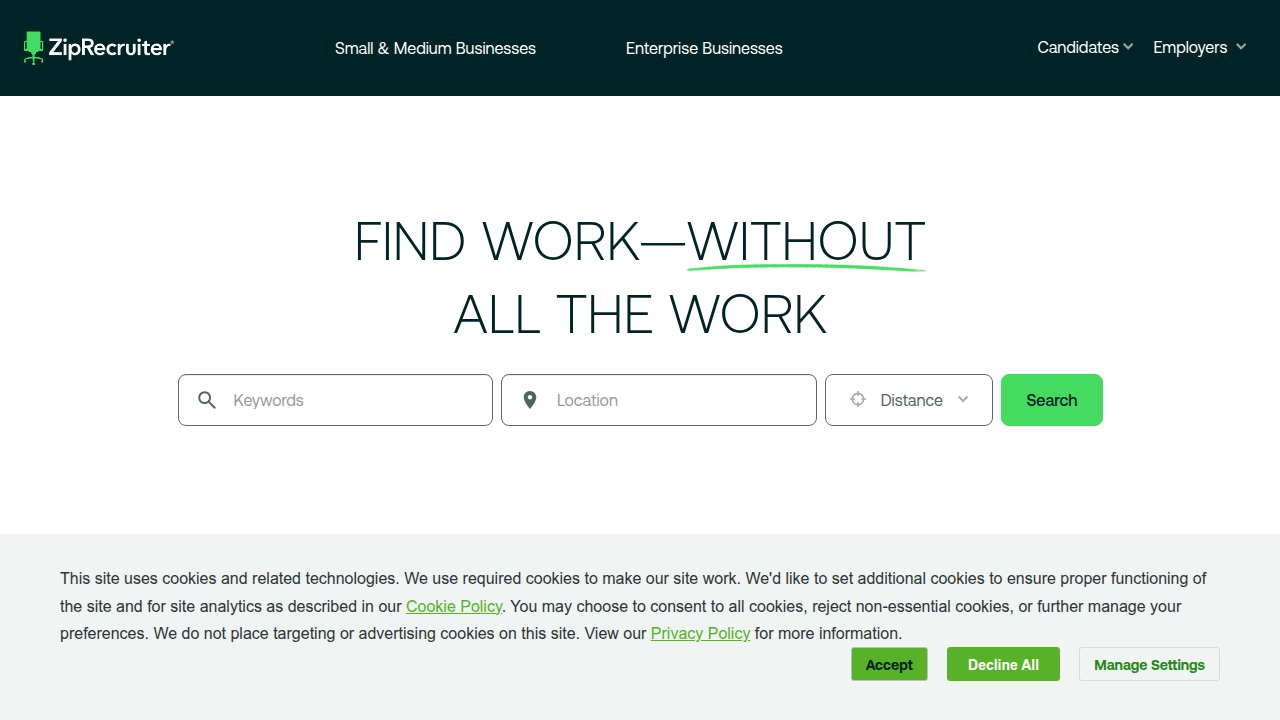Accept all cookies
The height and width of the screenshot is (720, 1280).
889,665
